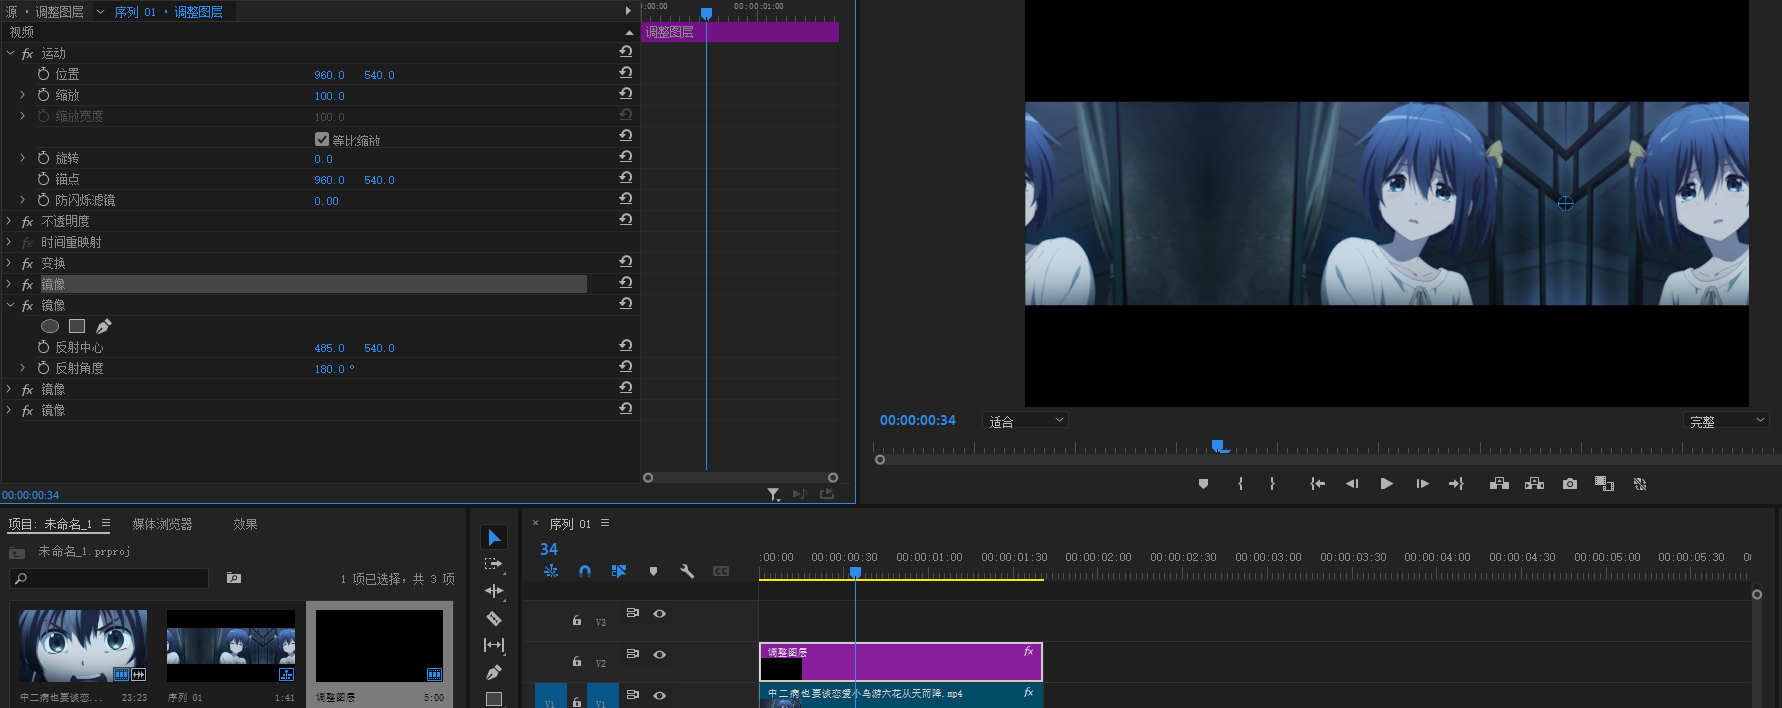Screen dimensions: 1782x708
Task: Switch to the 媒体浏览器 tab
Action: pyautogui.click(x=162, y=524)
